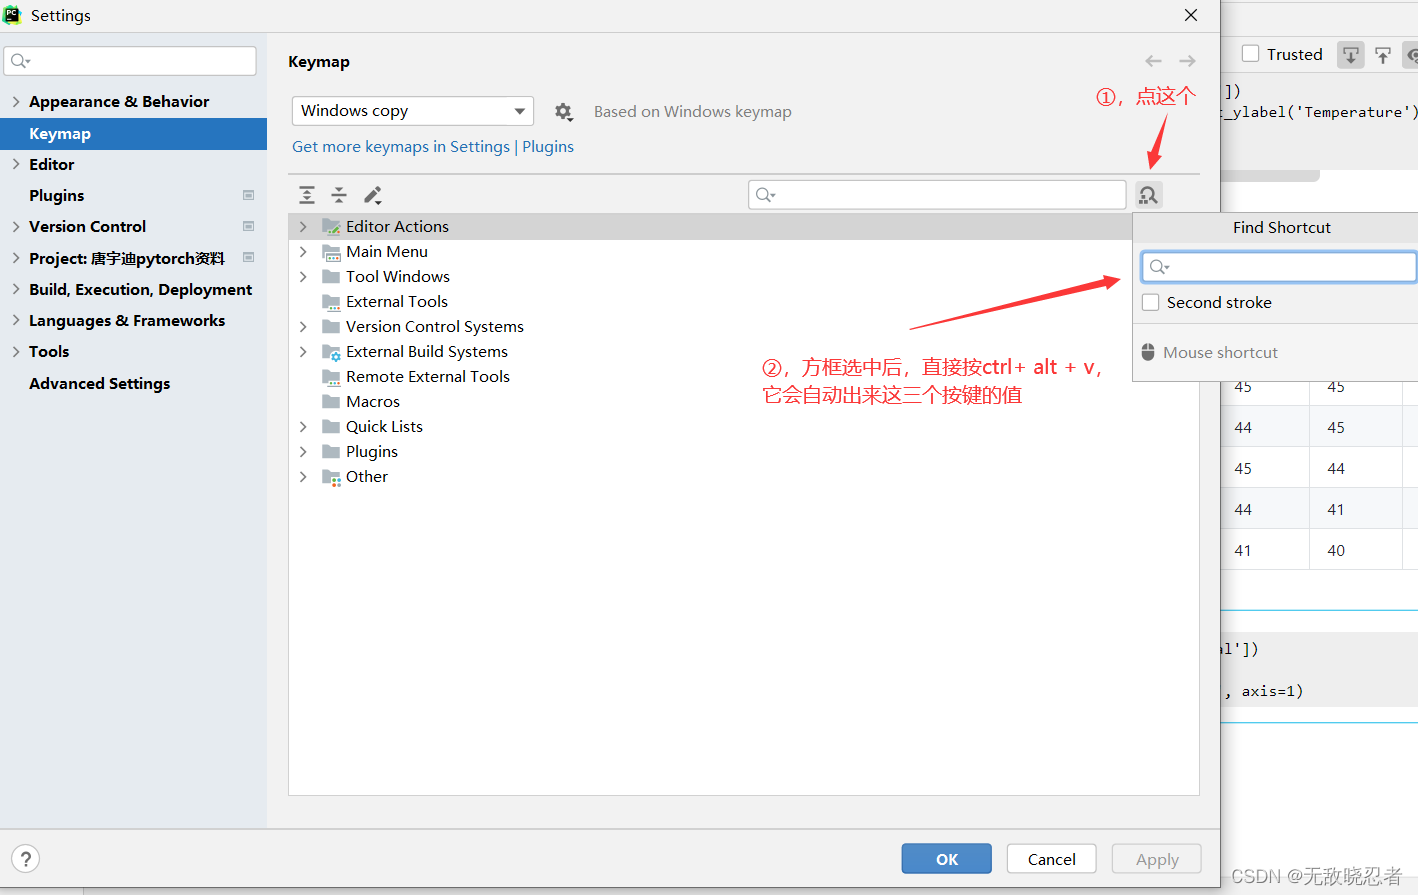Click the OK button
This screenshot has height=895, width=1418.
tap(946, 859)
